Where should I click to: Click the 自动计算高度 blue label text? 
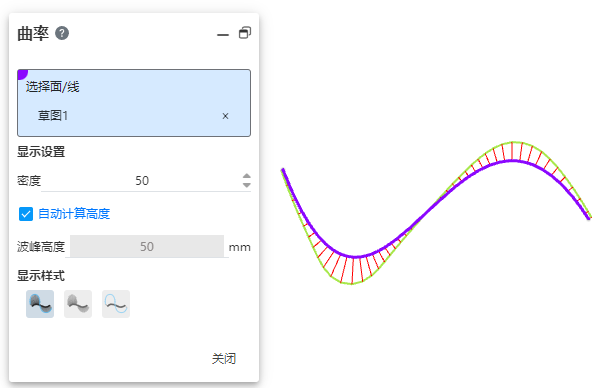(x=74, y=214)
